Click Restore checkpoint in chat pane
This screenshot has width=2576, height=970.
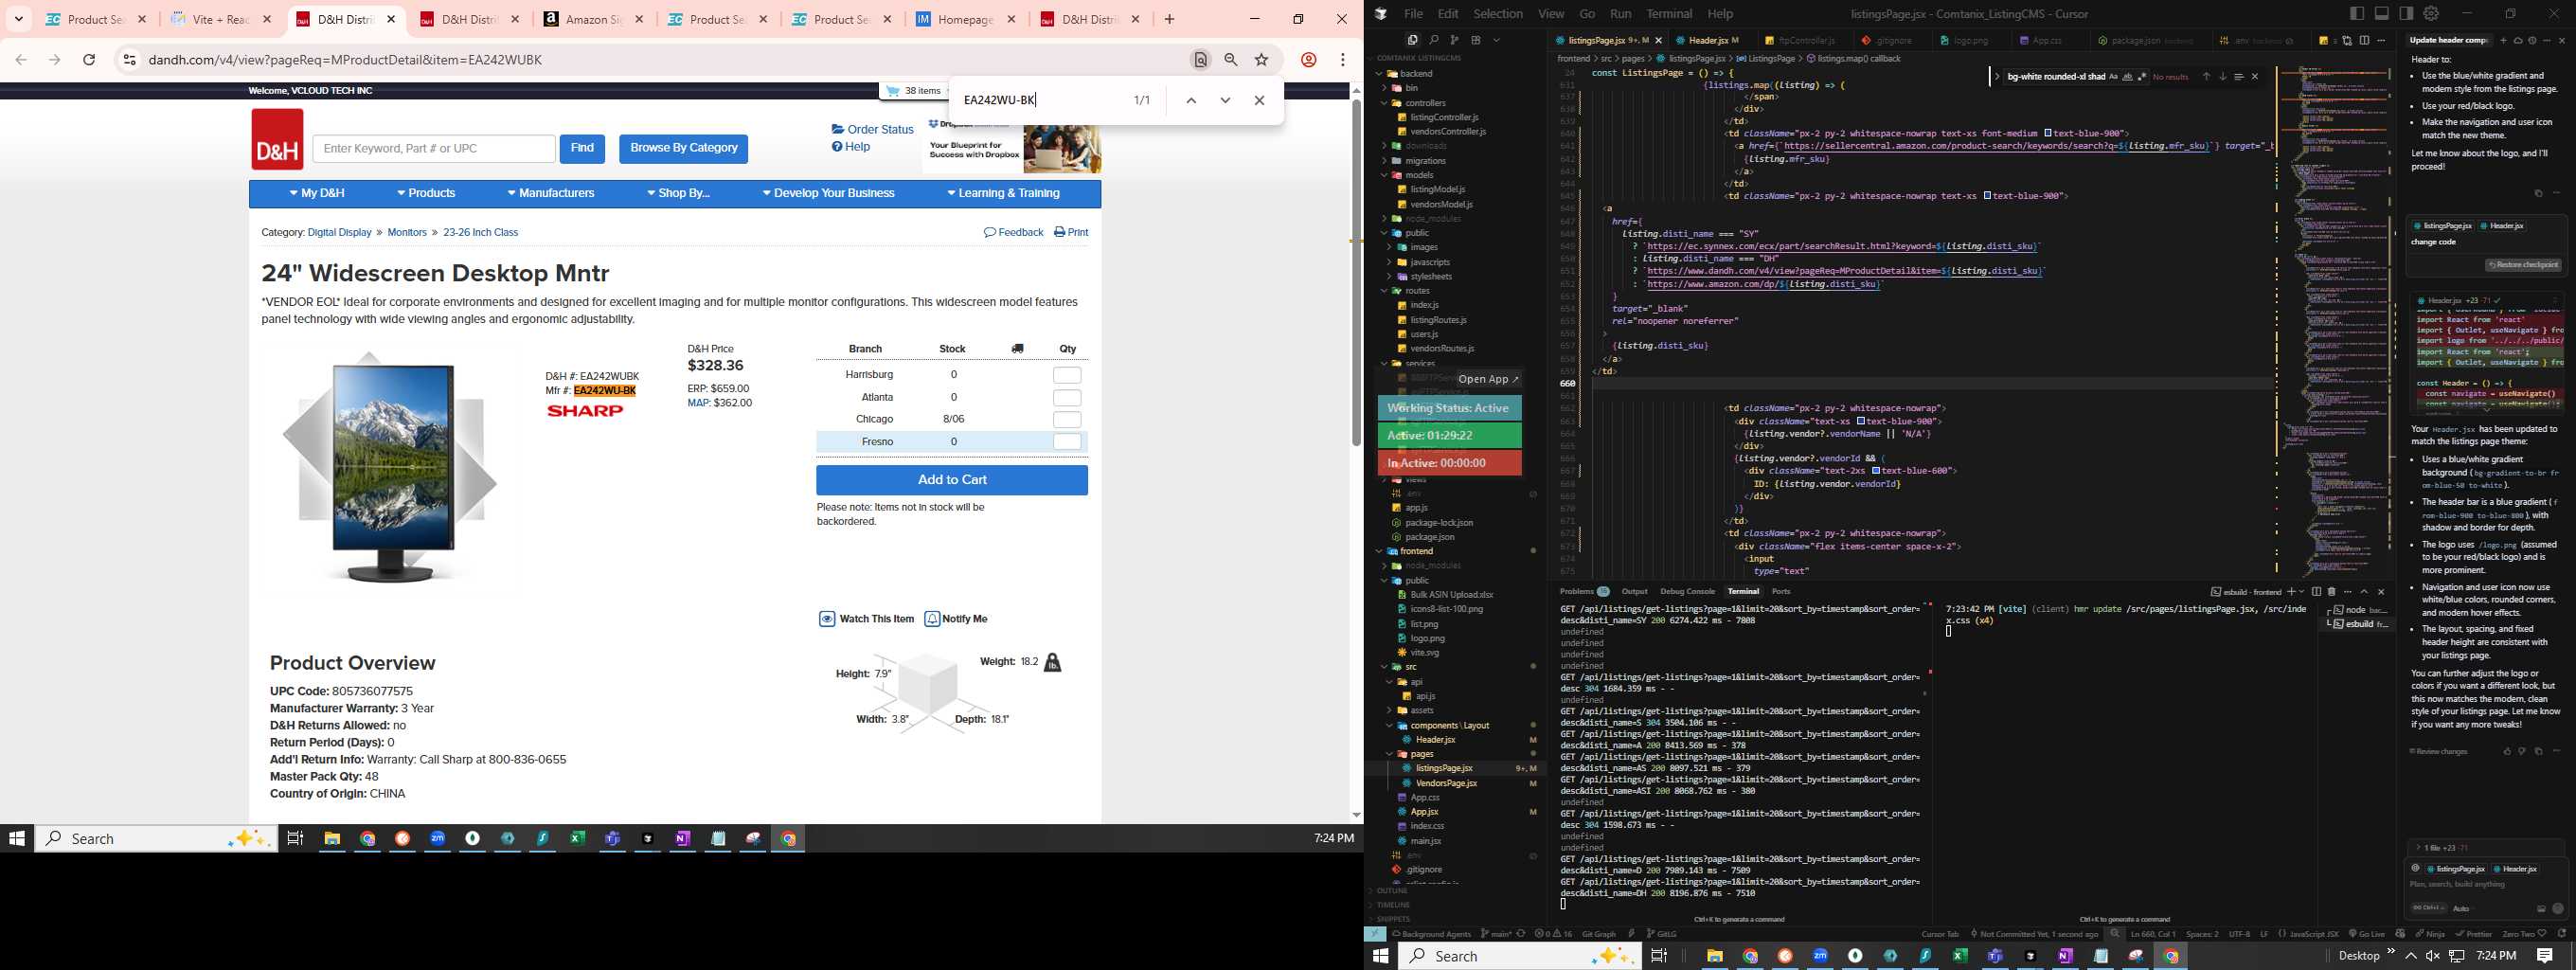pos(2523,265)
